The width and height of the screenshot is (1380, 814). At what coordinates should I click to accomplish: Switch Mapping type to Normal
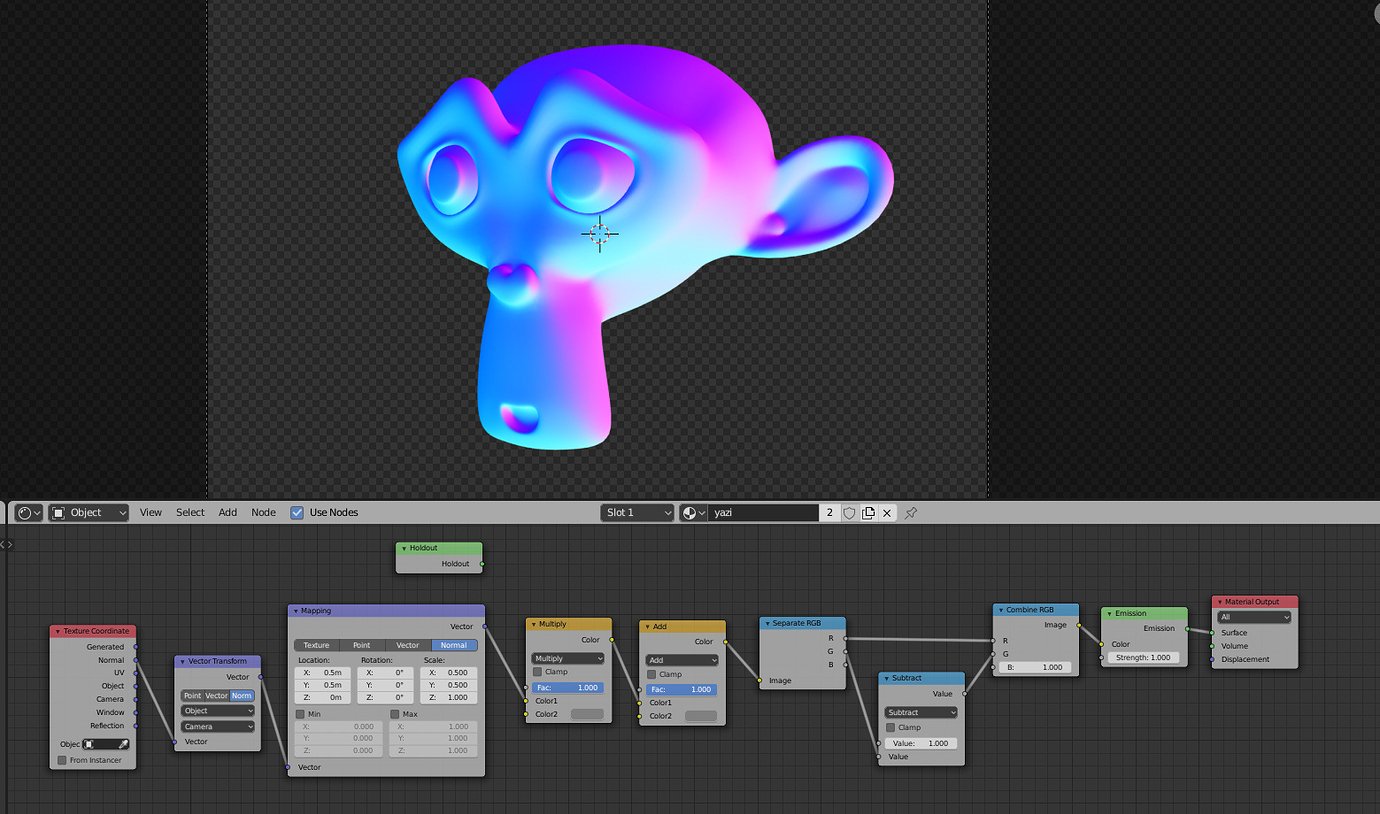tap(454, 645)
